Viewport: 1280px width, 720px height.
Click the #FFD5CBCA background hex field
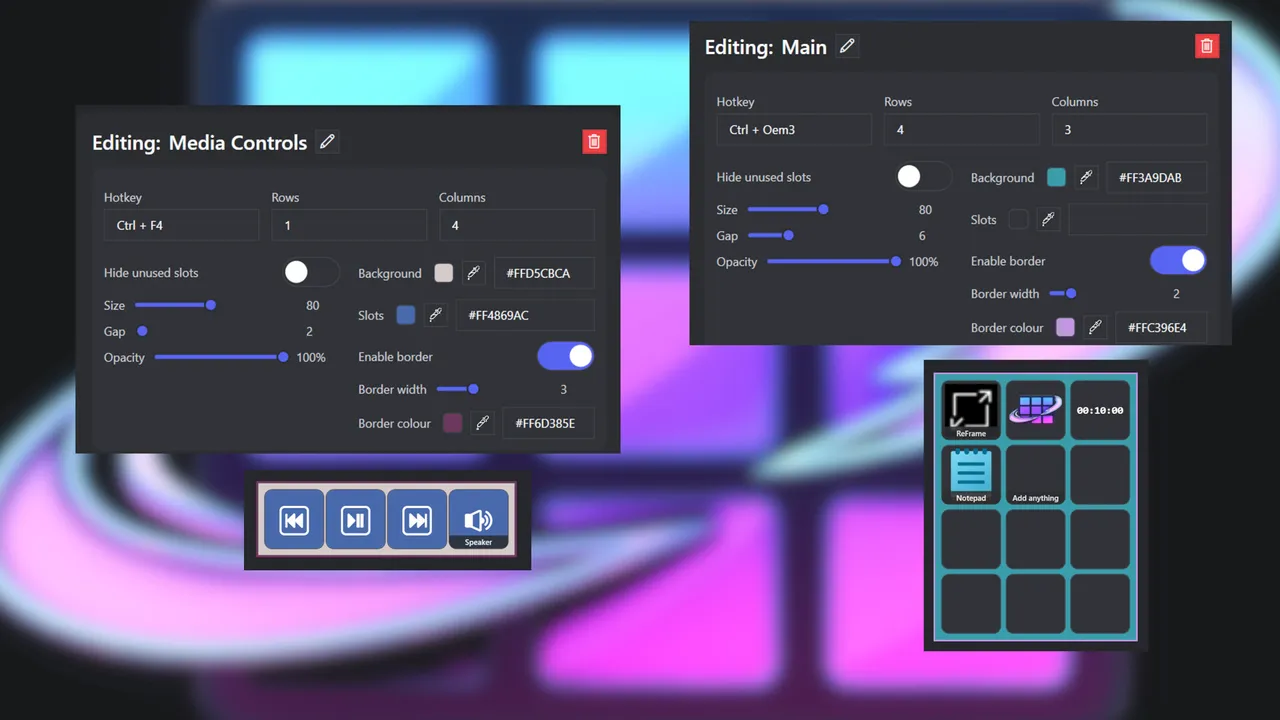pyautogui.click(x=544, y=273)
